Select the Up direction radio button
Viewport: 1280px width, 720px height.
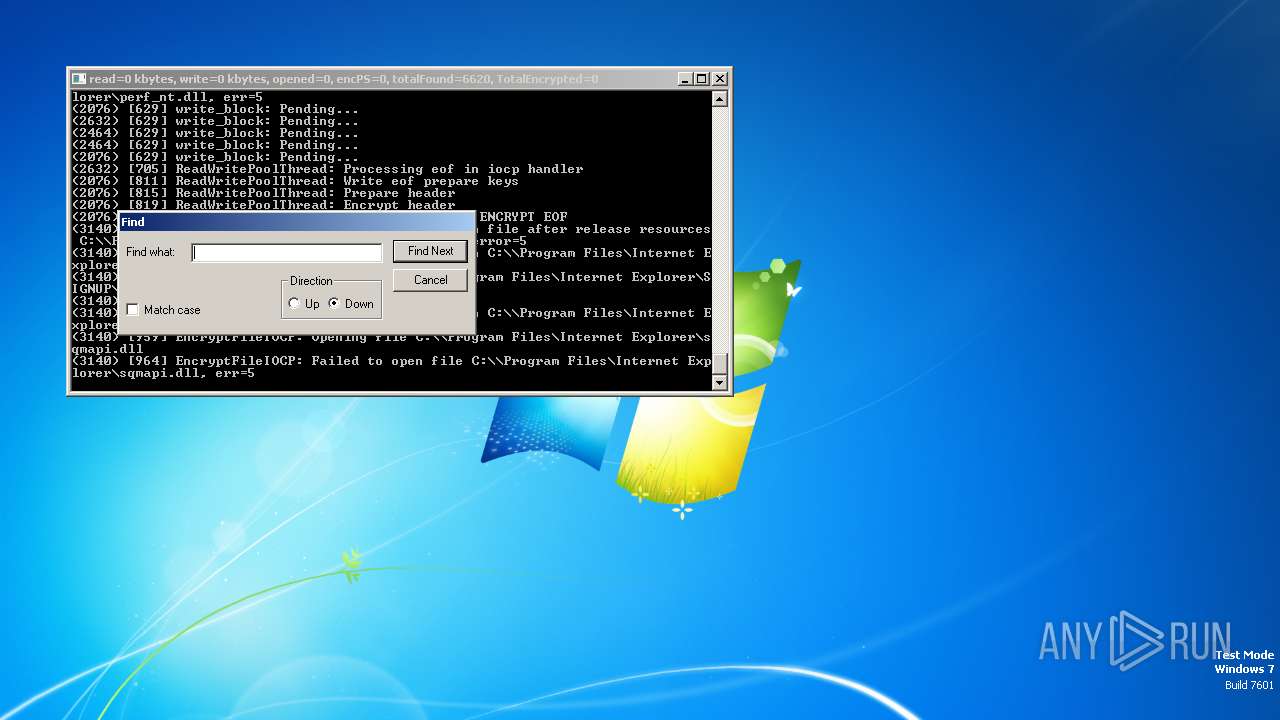pos(294,304)
